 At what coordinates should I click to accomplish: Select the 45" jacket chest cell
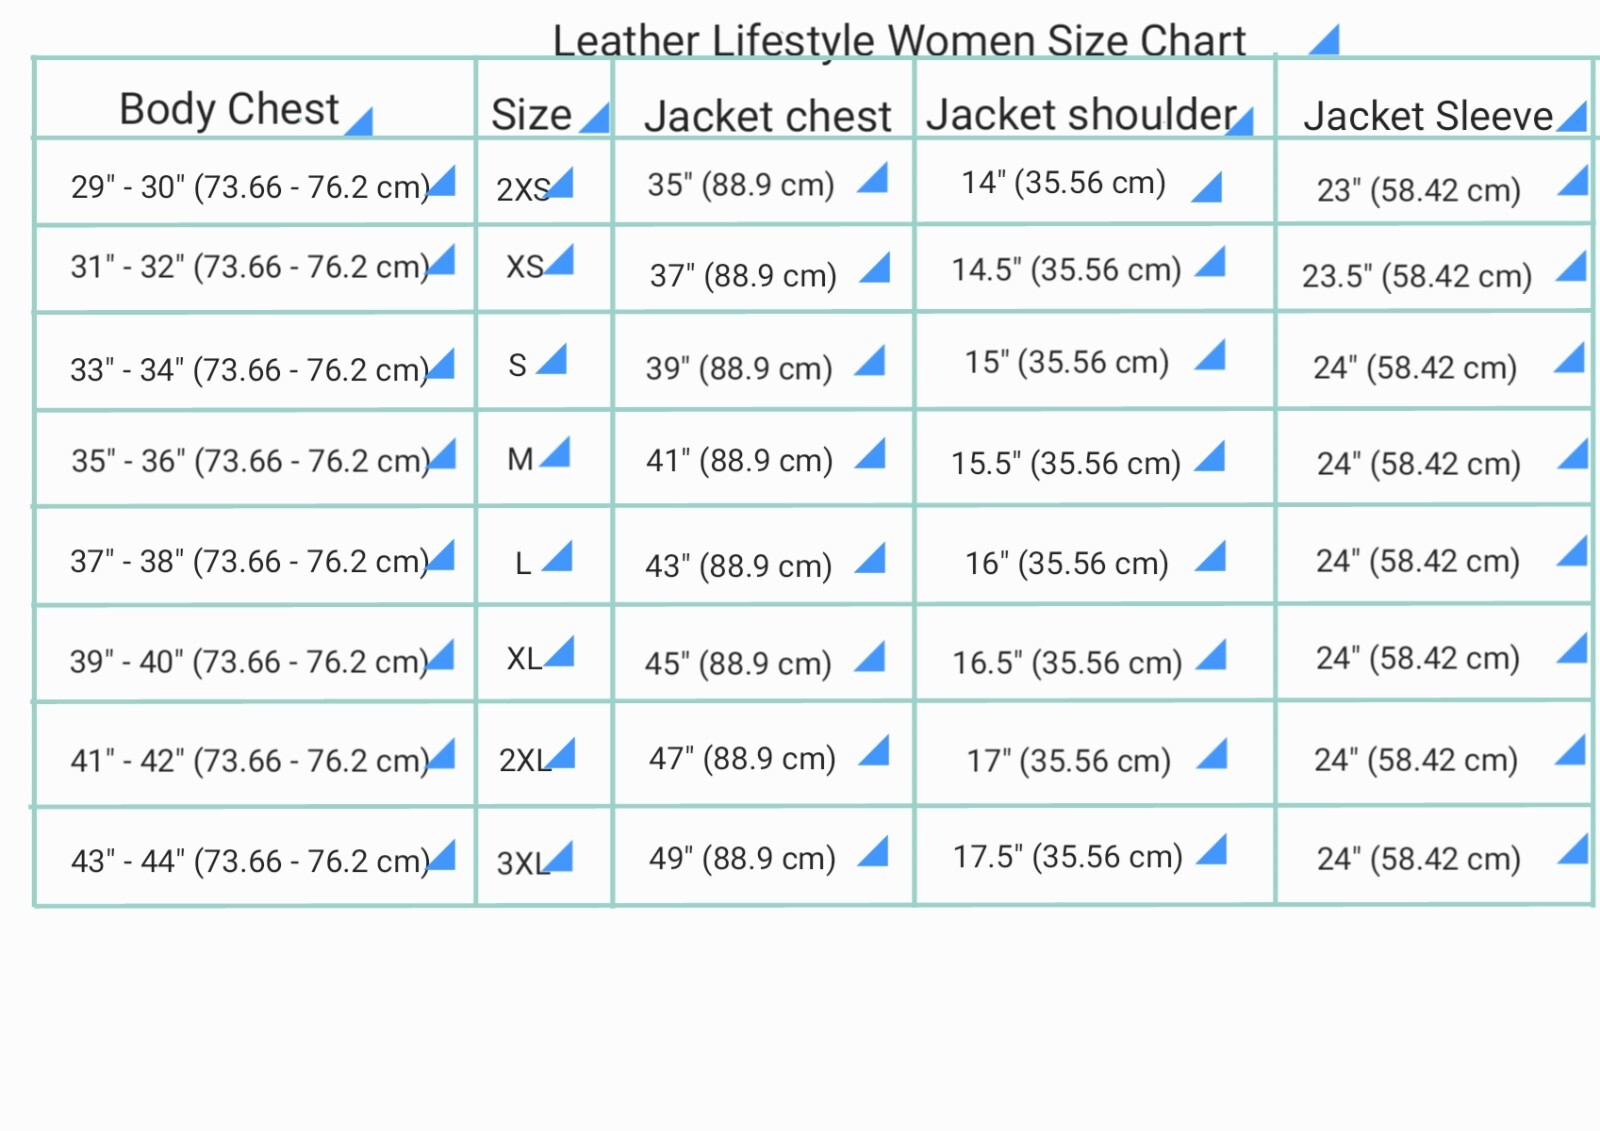(738, 663)
